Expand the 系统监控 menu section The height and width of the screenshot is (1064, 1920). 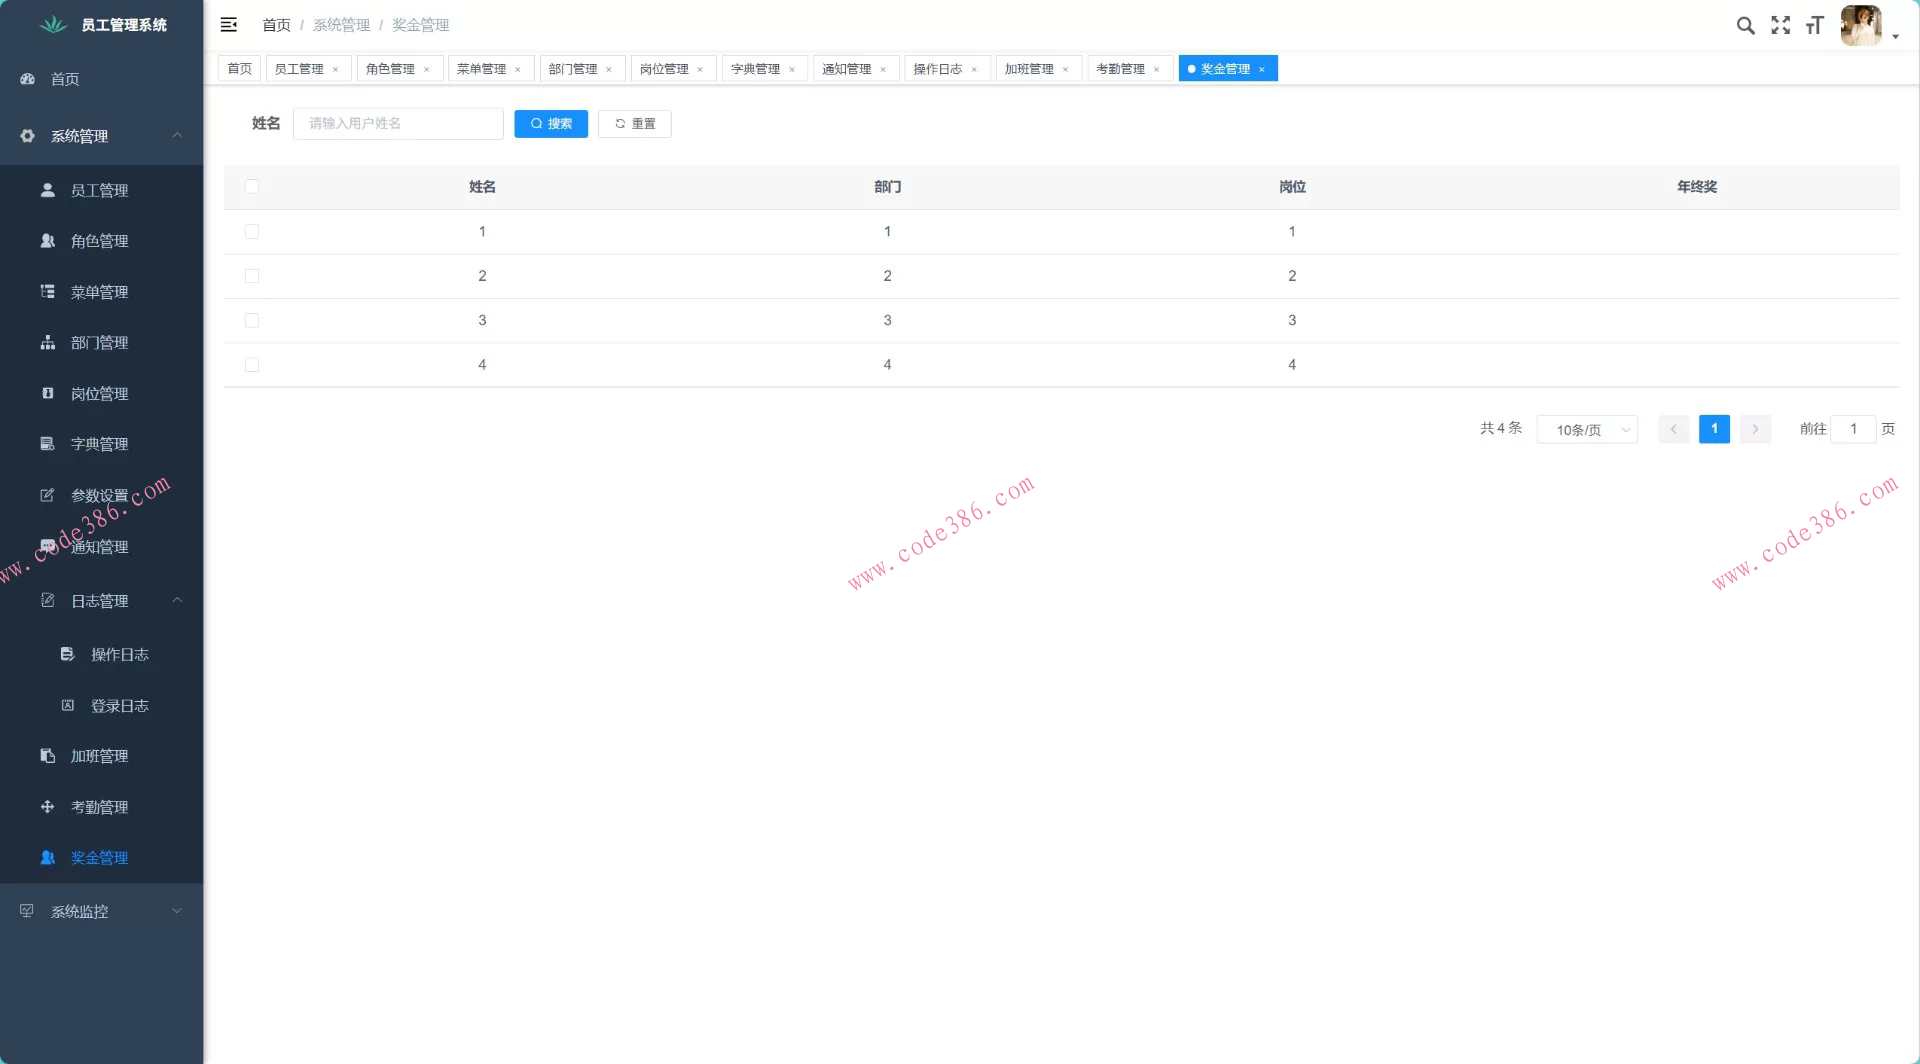[177, 911]
